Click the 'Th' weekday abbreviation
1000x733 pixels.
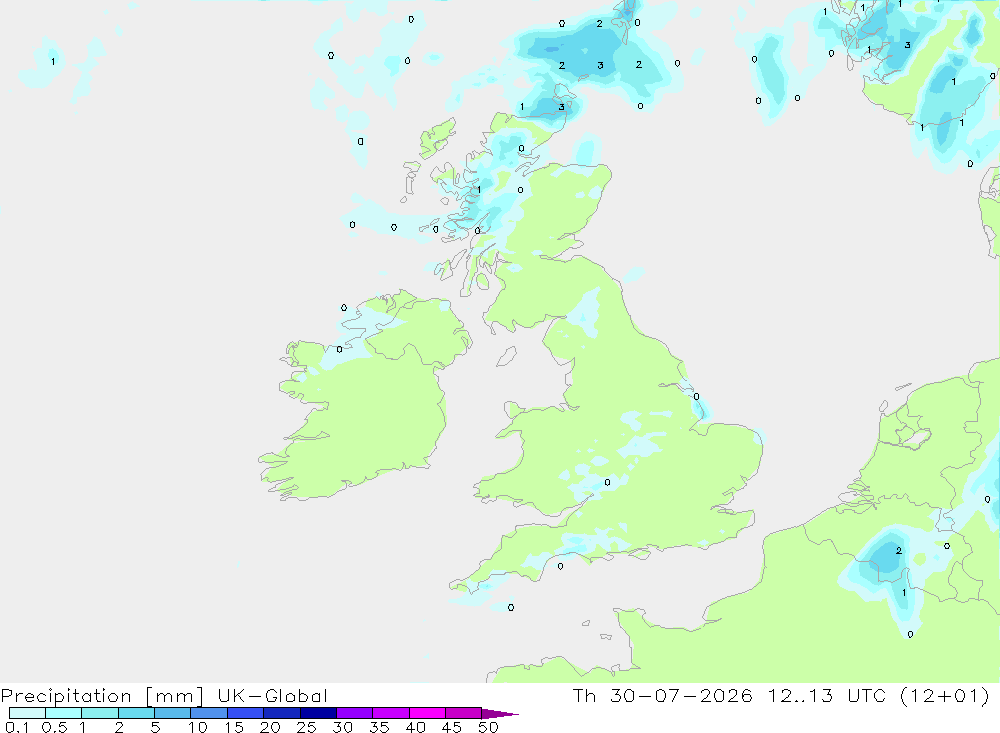[x=584, y=695]
